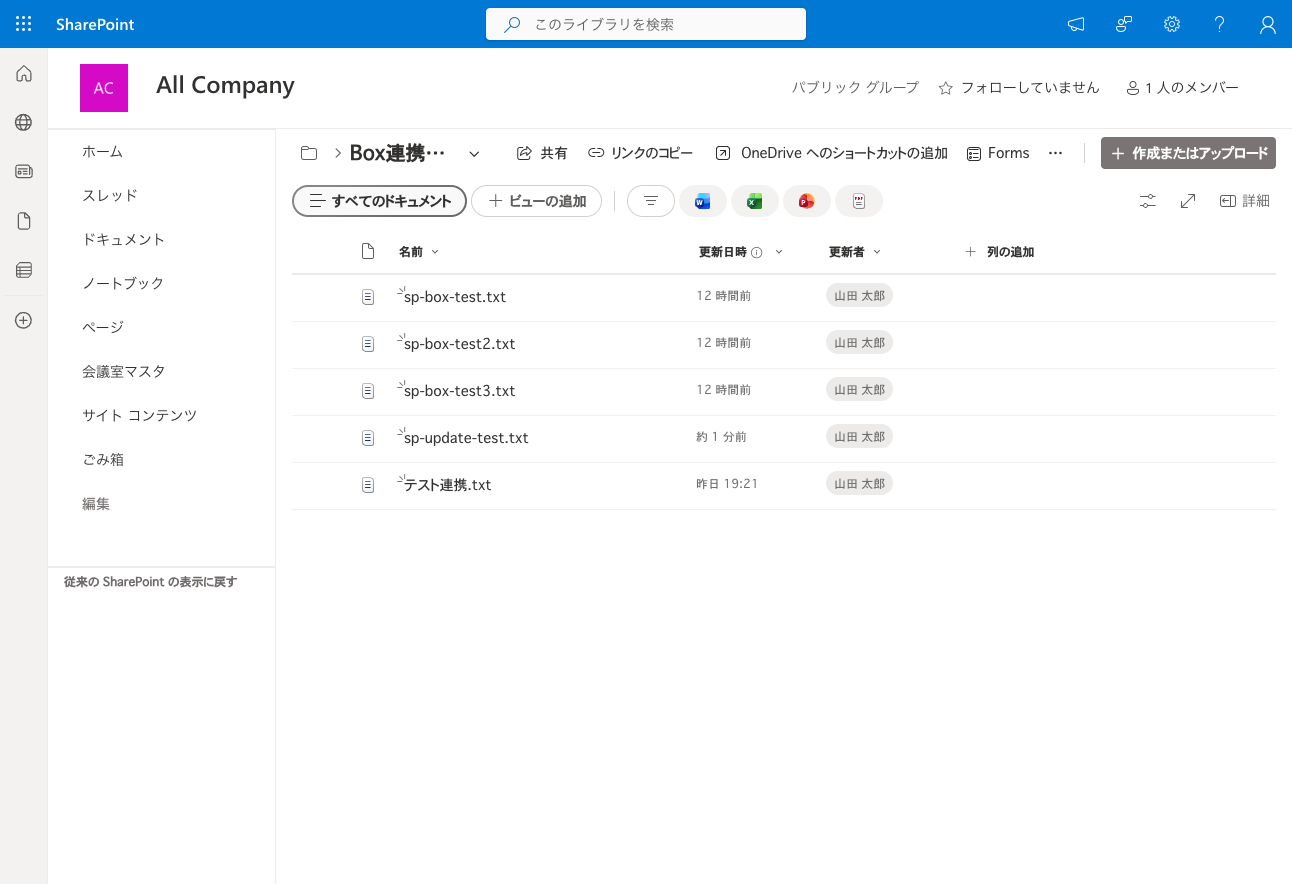Open the My sites globe icon
1292x884 pixels.
(24, 122)
